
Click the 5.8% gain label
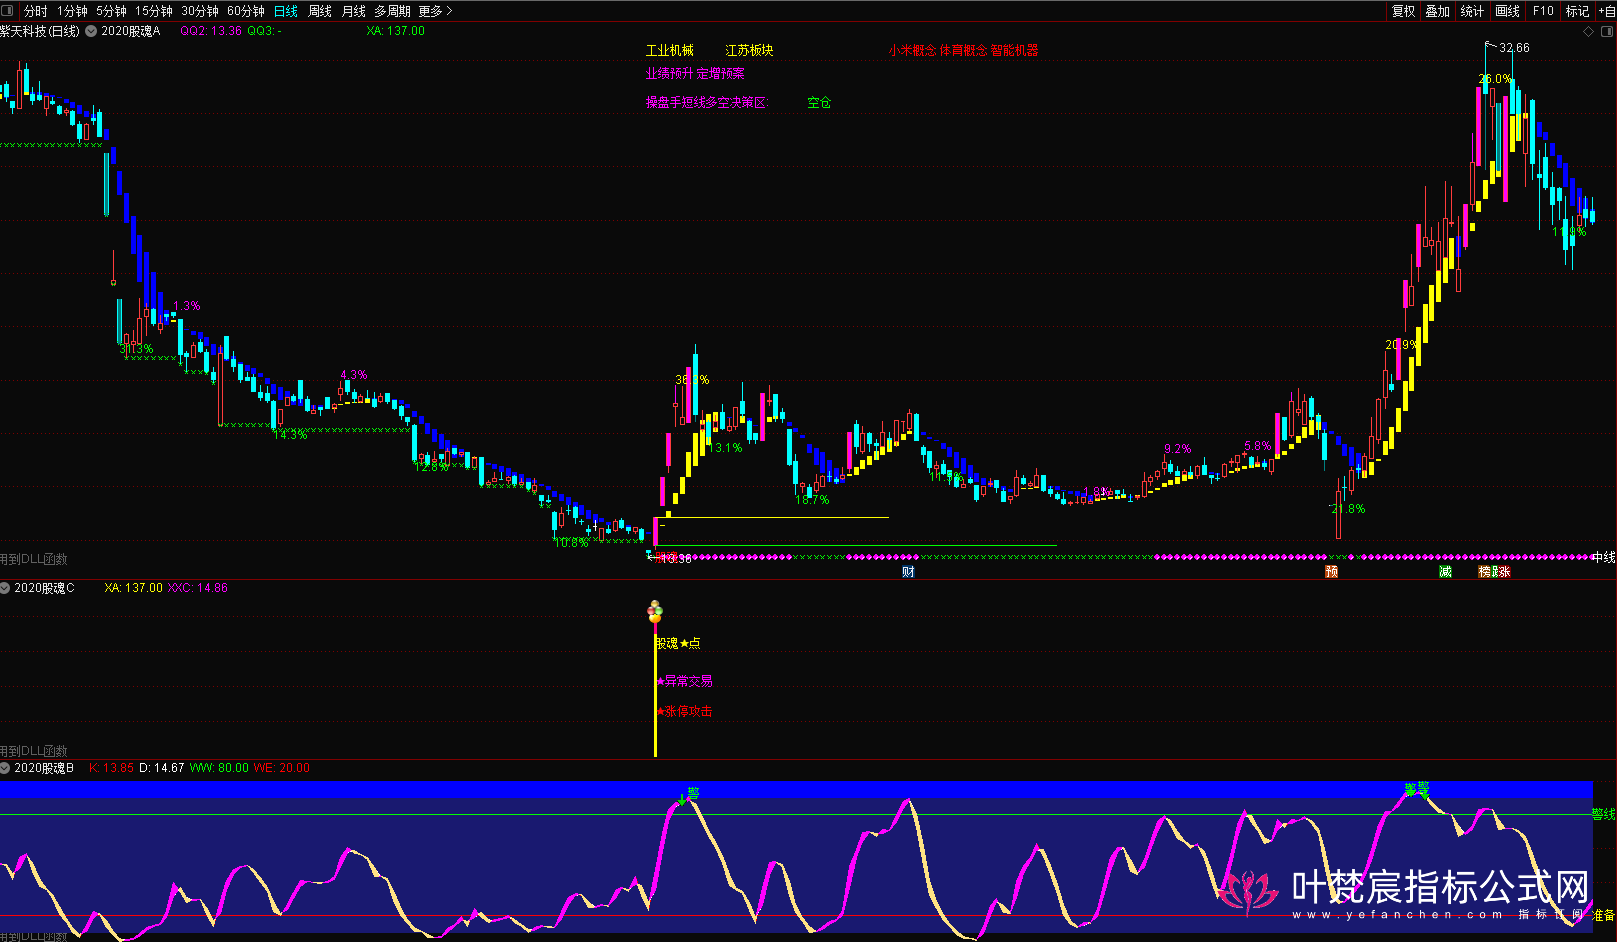[x=1258, y=446]
